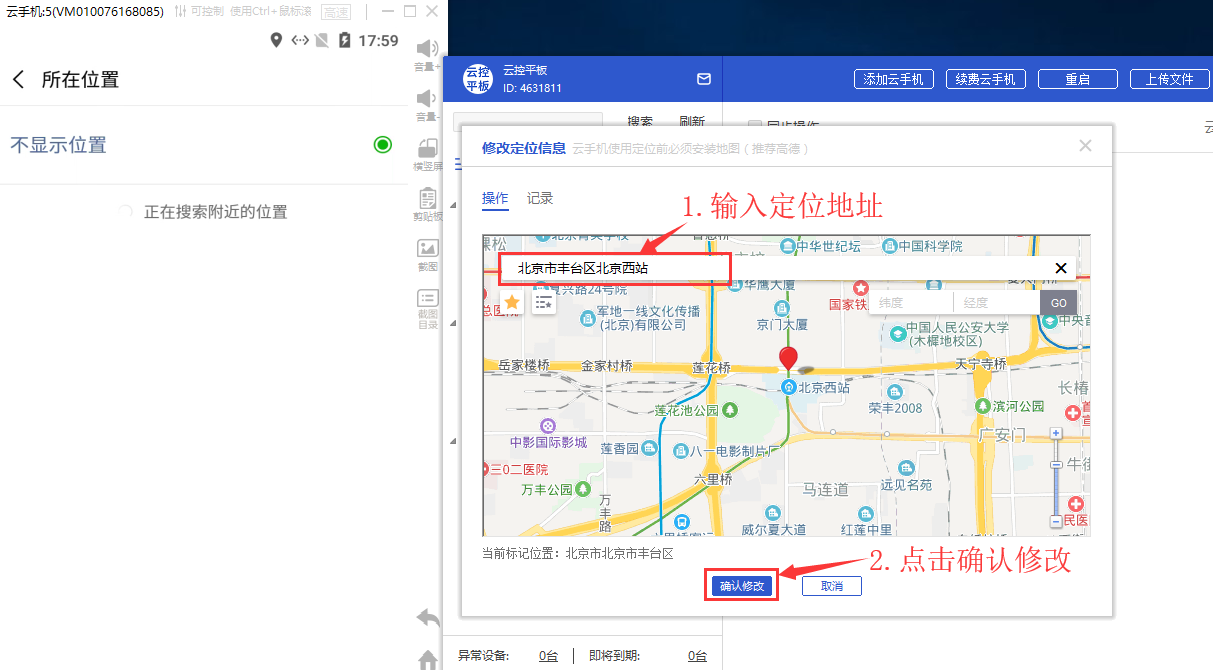
Task: Click the 17:59 clock in phone status bar
Action: click(378, 41)
